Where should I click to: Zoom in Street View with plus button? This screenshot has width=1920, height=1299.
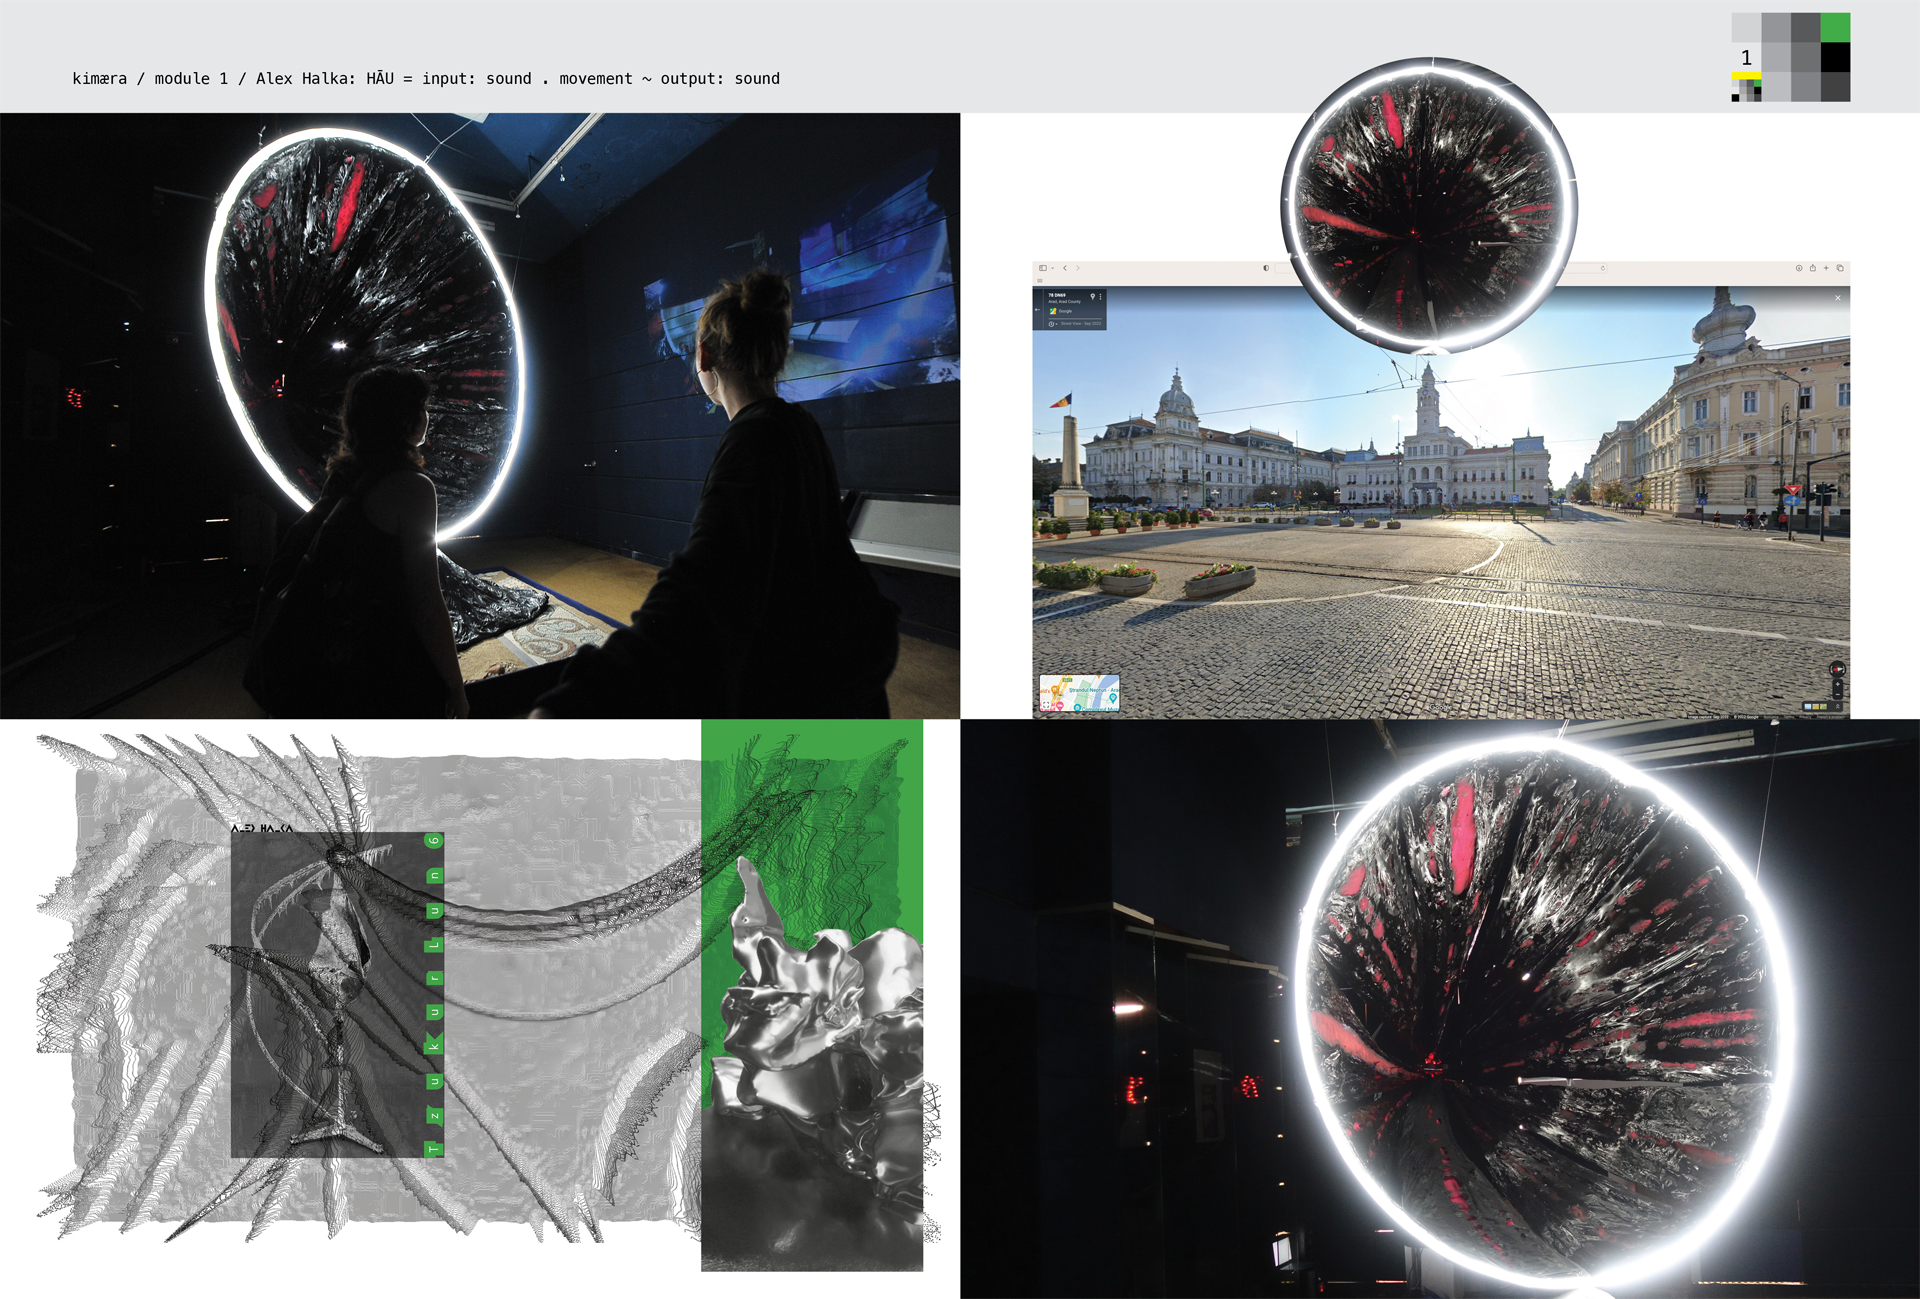tap(1837, 684)
